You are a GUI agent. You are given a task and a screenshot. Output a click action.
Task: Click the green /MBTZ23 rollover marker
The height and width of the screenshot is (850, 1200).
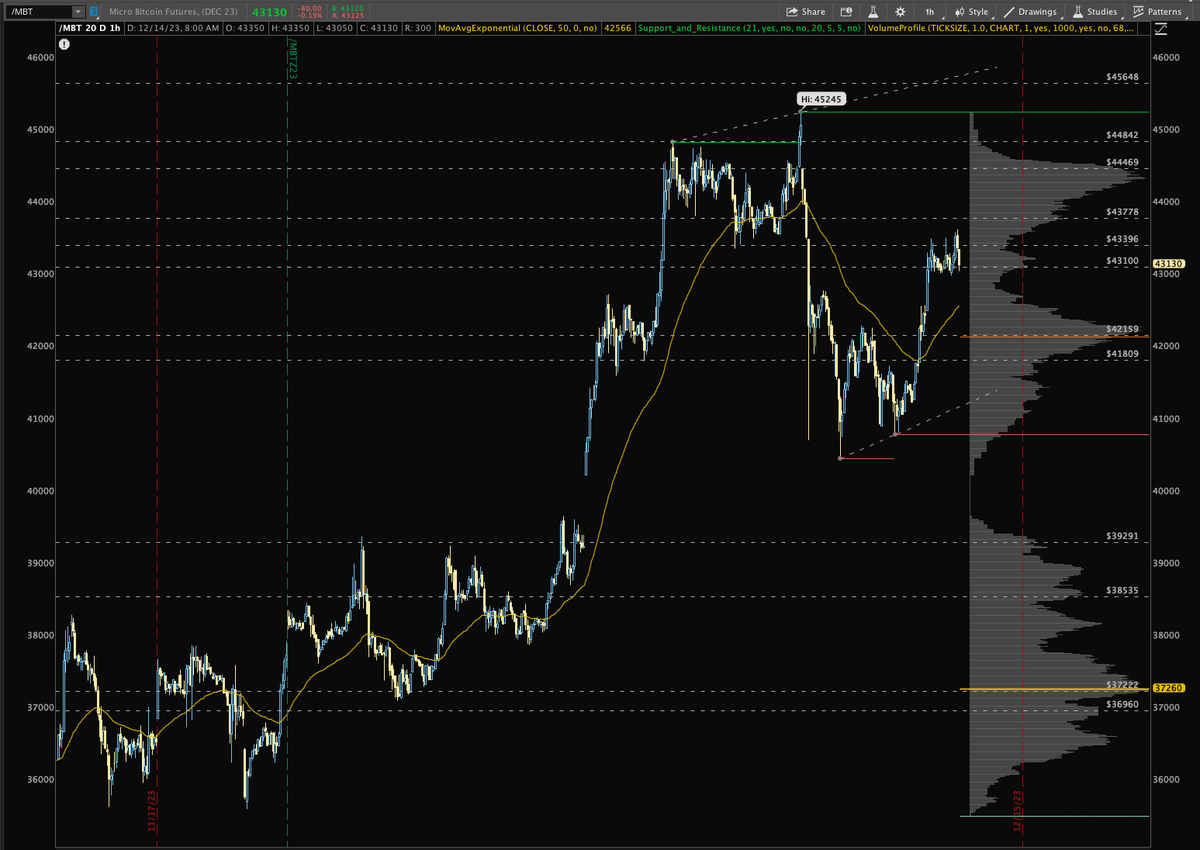292,61
